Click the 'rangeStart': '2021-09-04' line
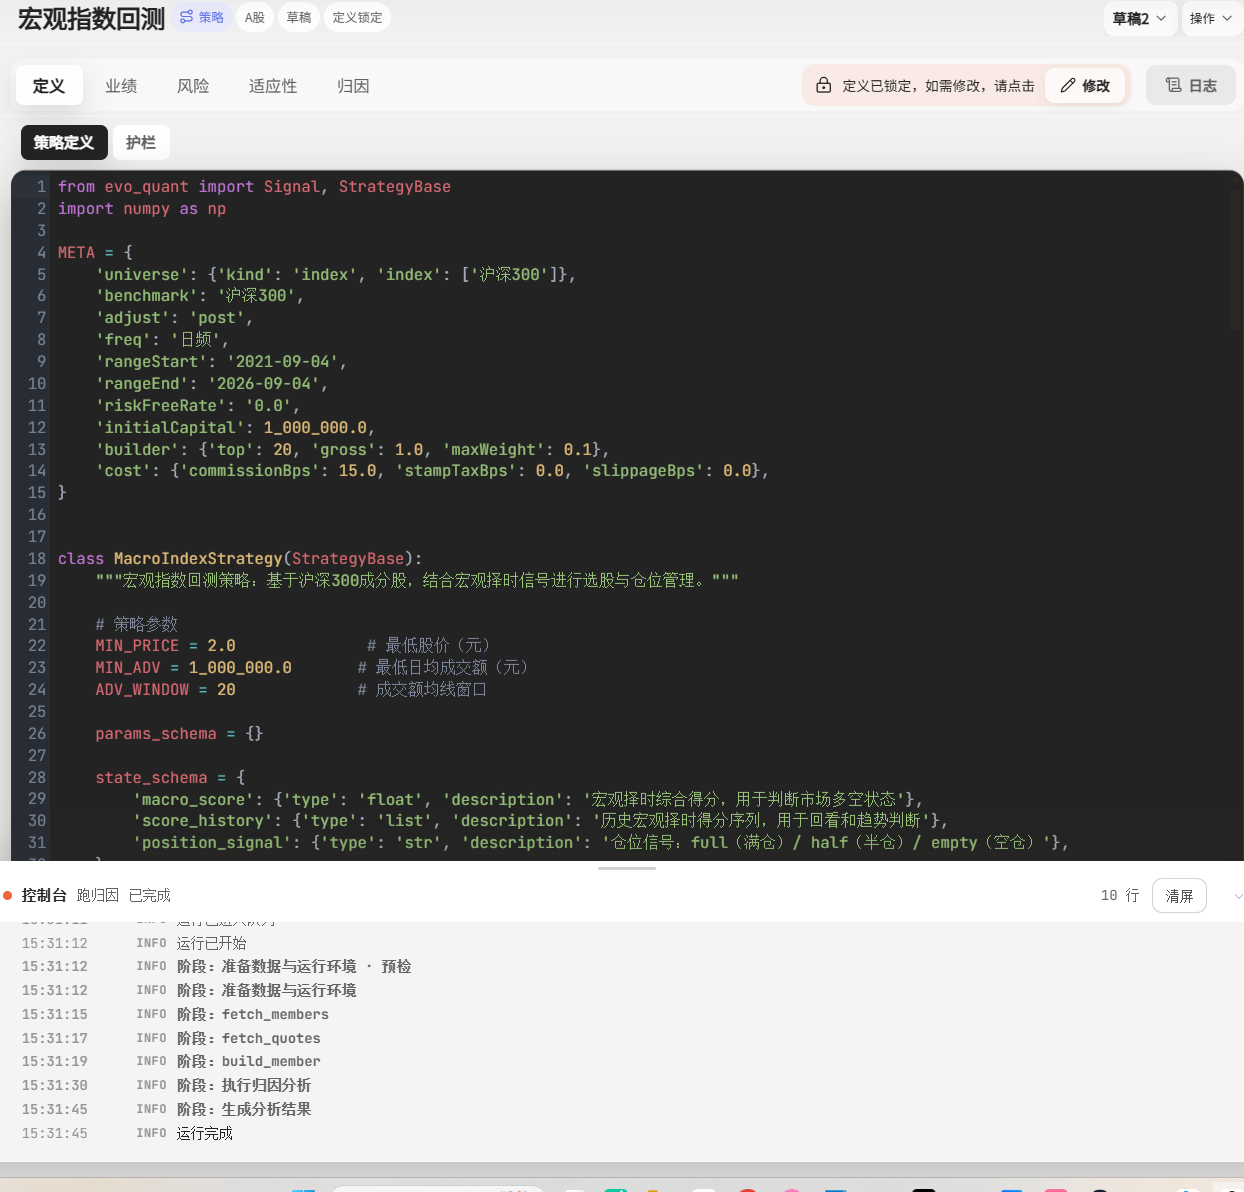Screen dimensions: 1244x1192 221,362
